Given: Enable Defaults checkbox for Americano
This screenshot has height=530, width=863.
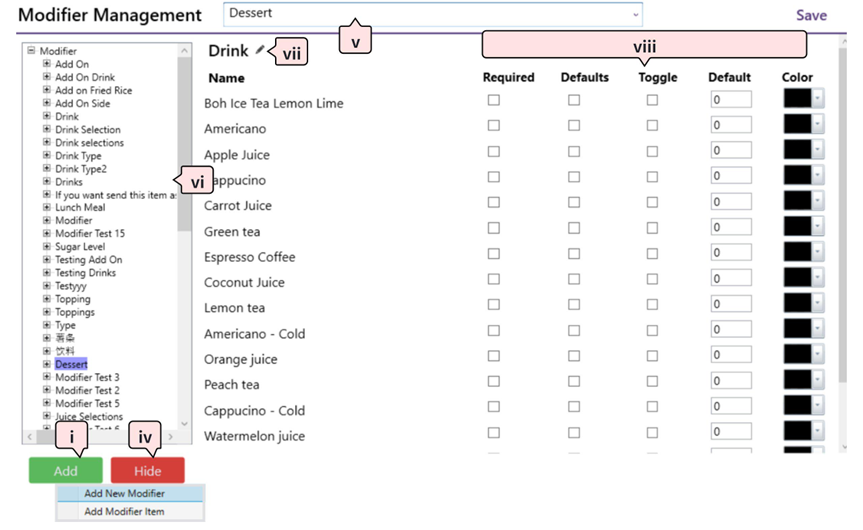Looking at the screenshot, I should (574, 125).
